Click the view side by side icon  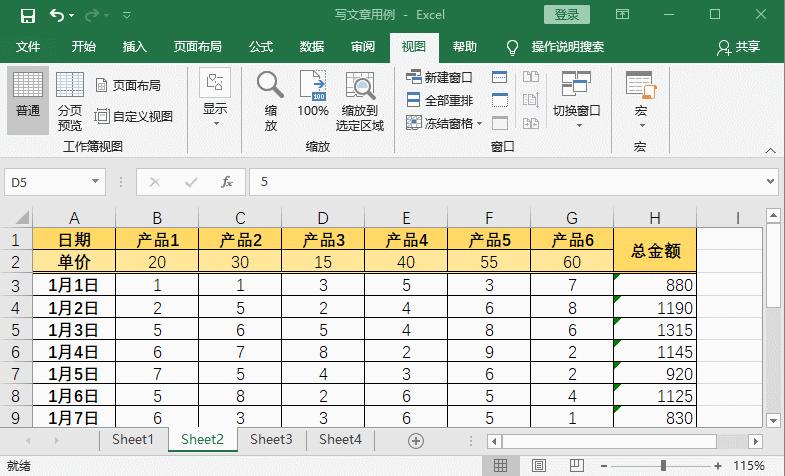coord(531,77)
